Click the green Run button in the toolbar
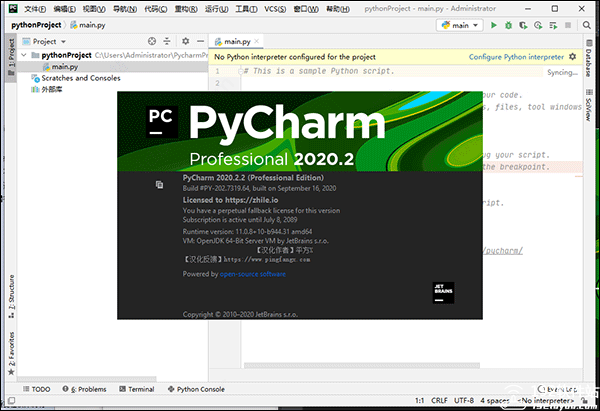The height and width of the screenshot is (411, 600). [x=494, y=24]
